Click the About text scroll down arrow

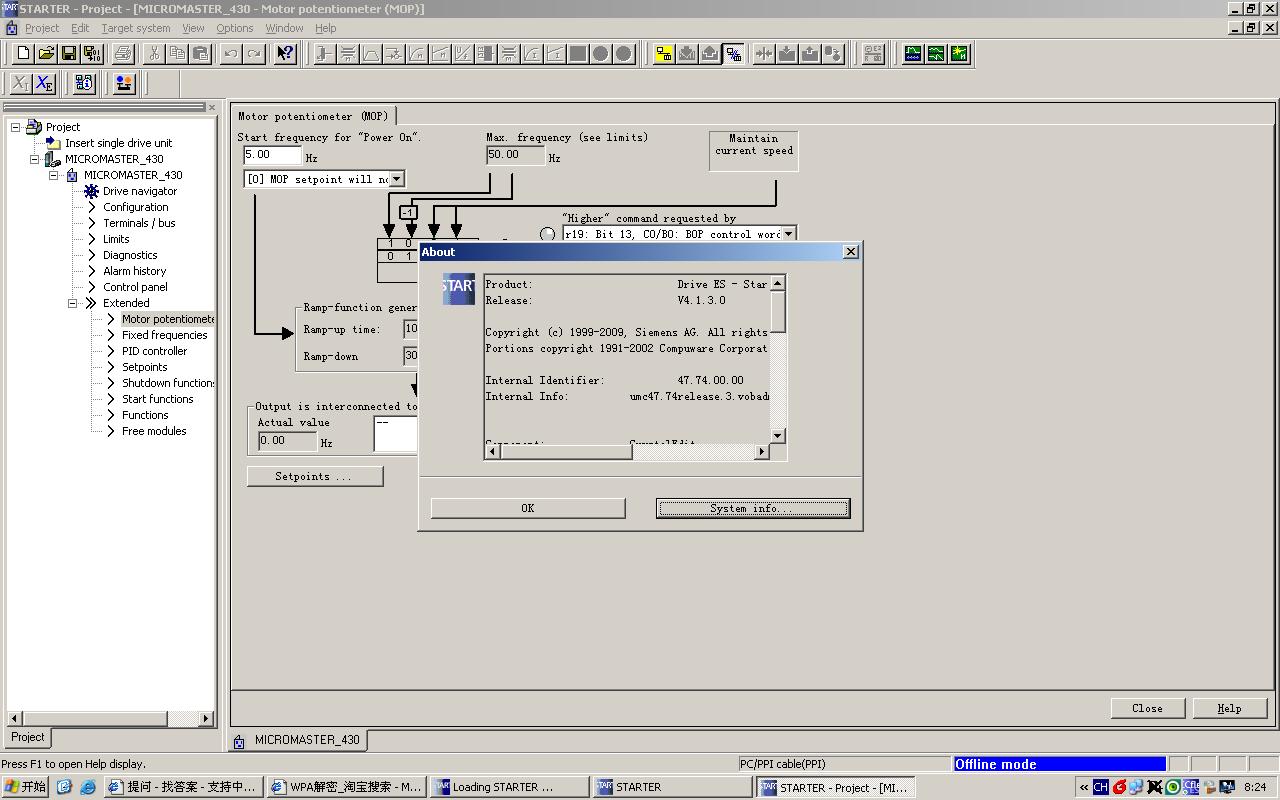click(x=778, y=435)
